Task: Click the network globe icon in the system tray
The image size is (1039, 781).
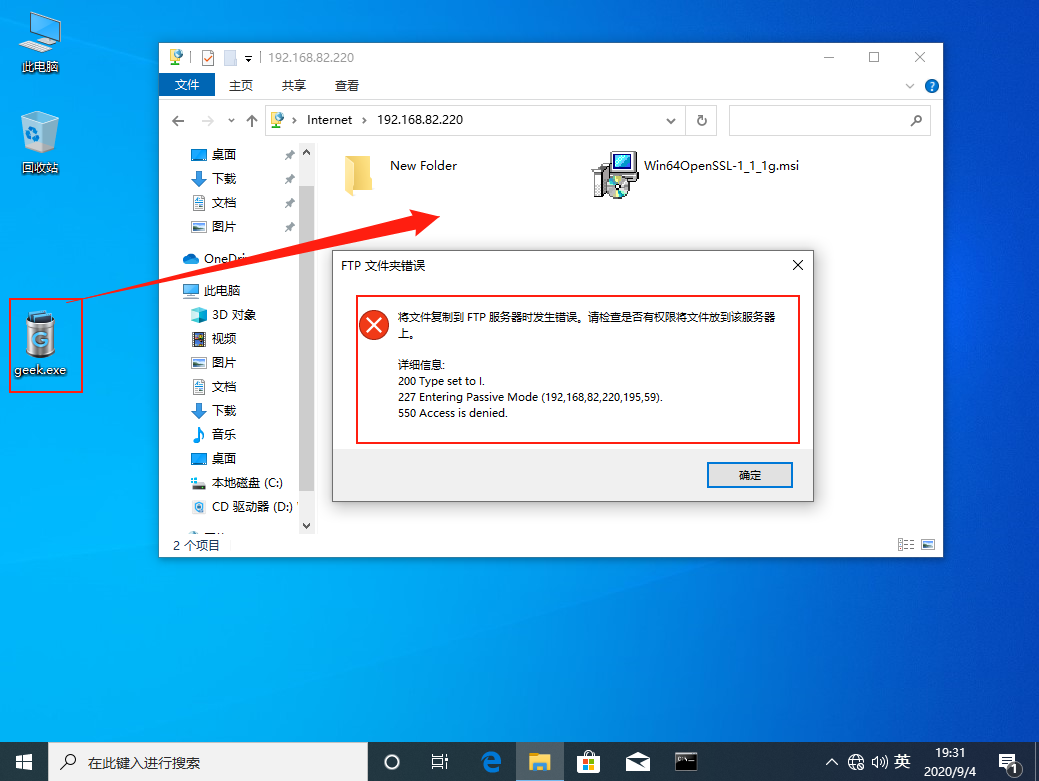Action: click(856, 762)
